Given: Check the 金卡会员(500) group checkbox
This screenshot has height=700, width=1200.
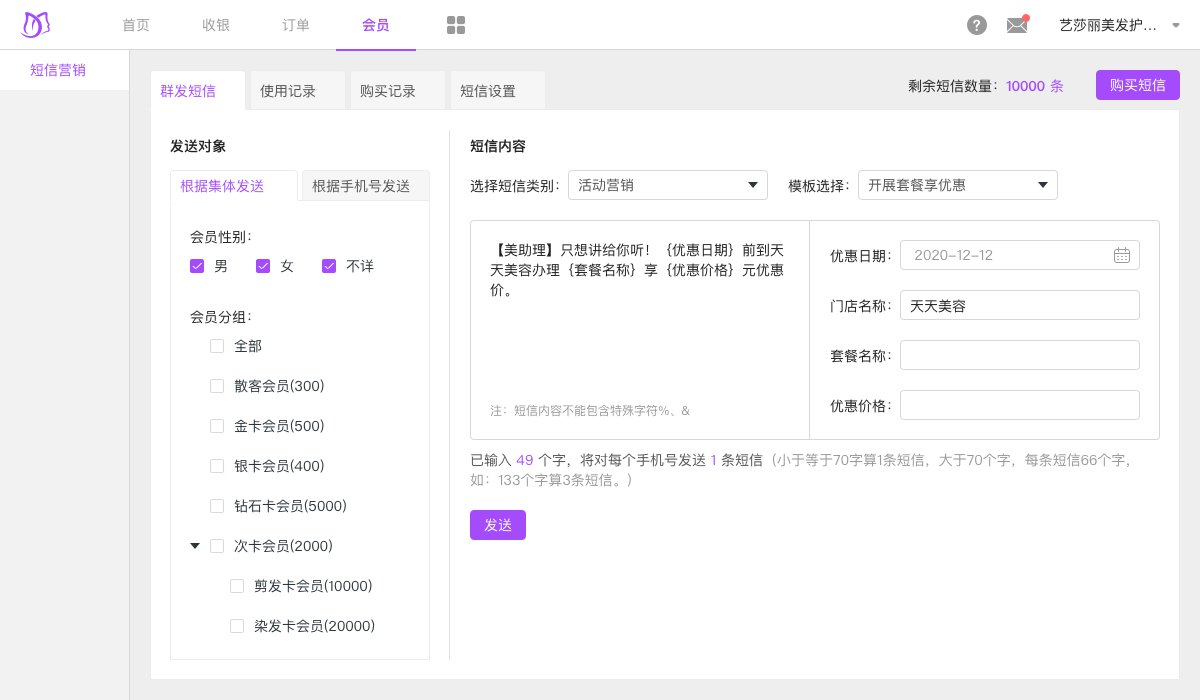Looking at the screenshot, I should tap(217, 426).
